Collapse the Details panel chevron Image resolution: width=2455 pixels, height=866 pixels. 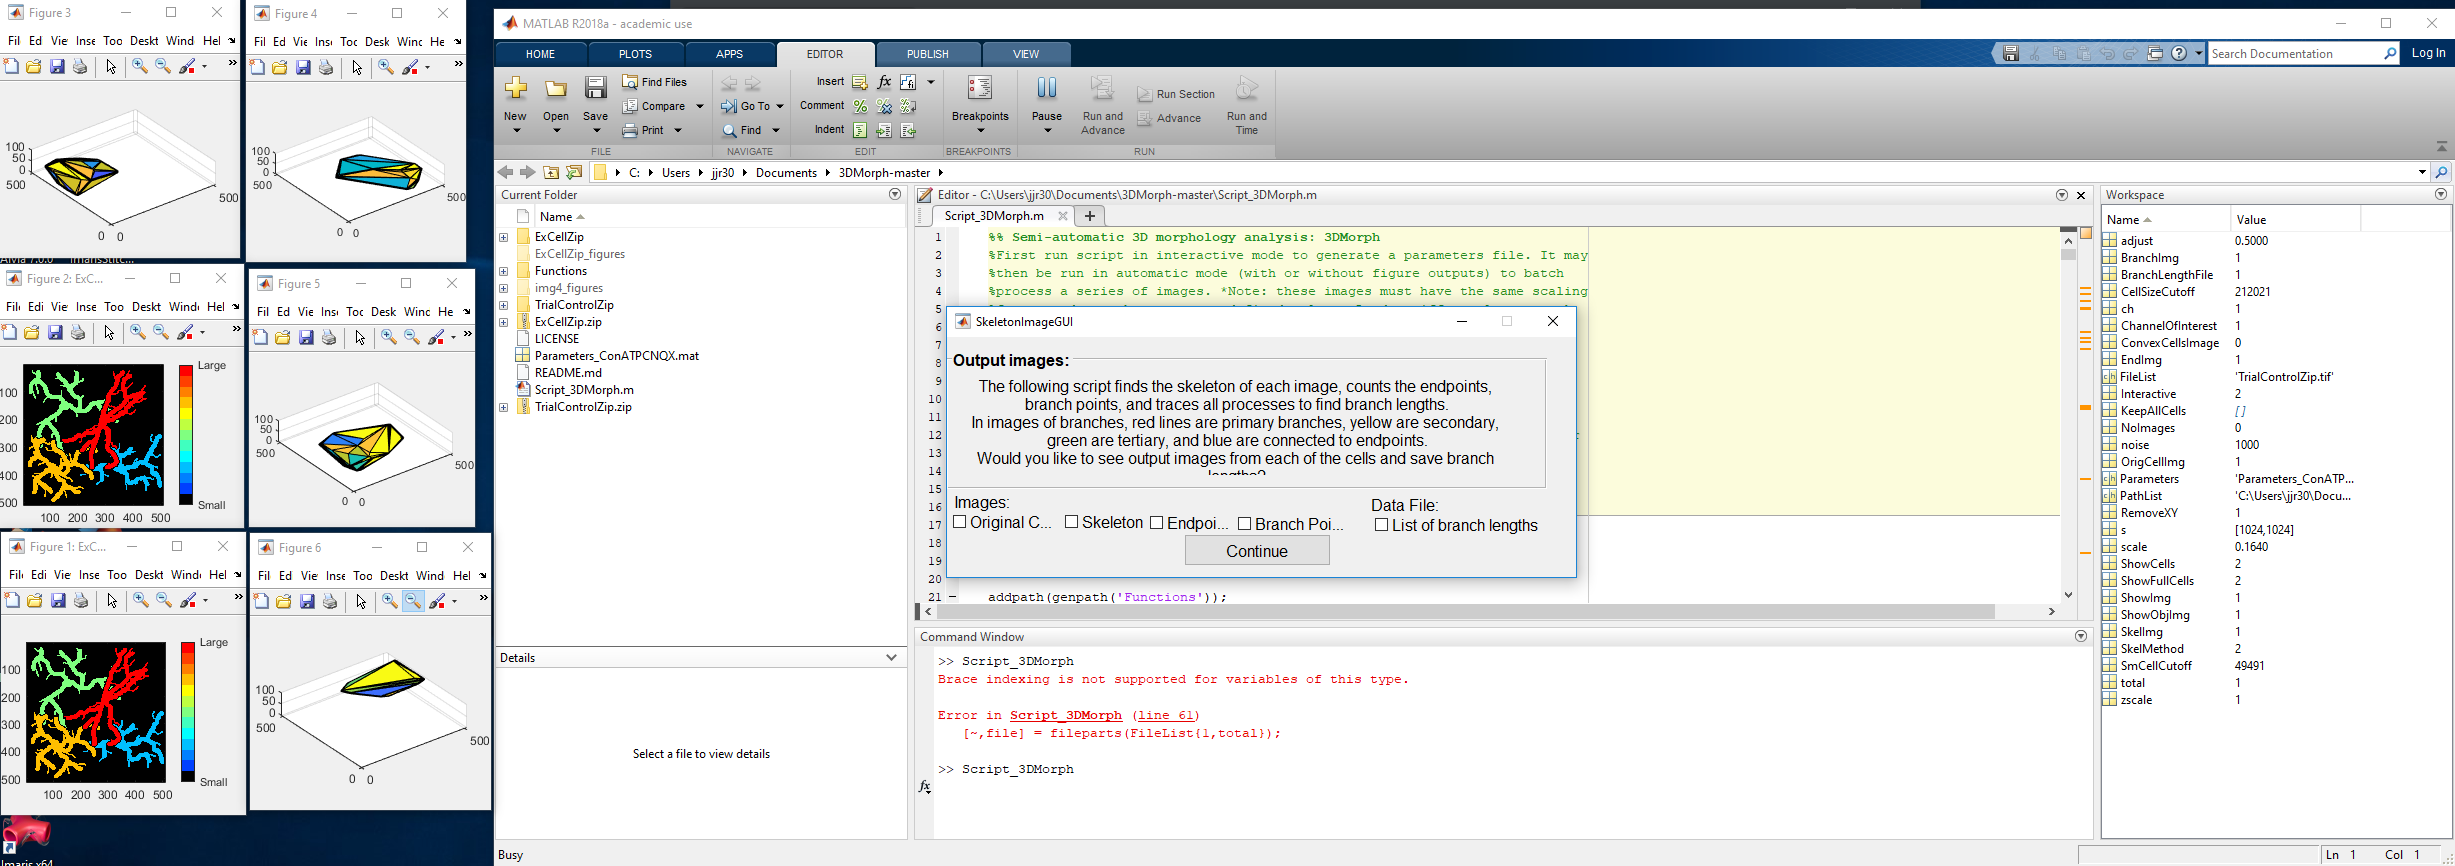click(891, 657)
